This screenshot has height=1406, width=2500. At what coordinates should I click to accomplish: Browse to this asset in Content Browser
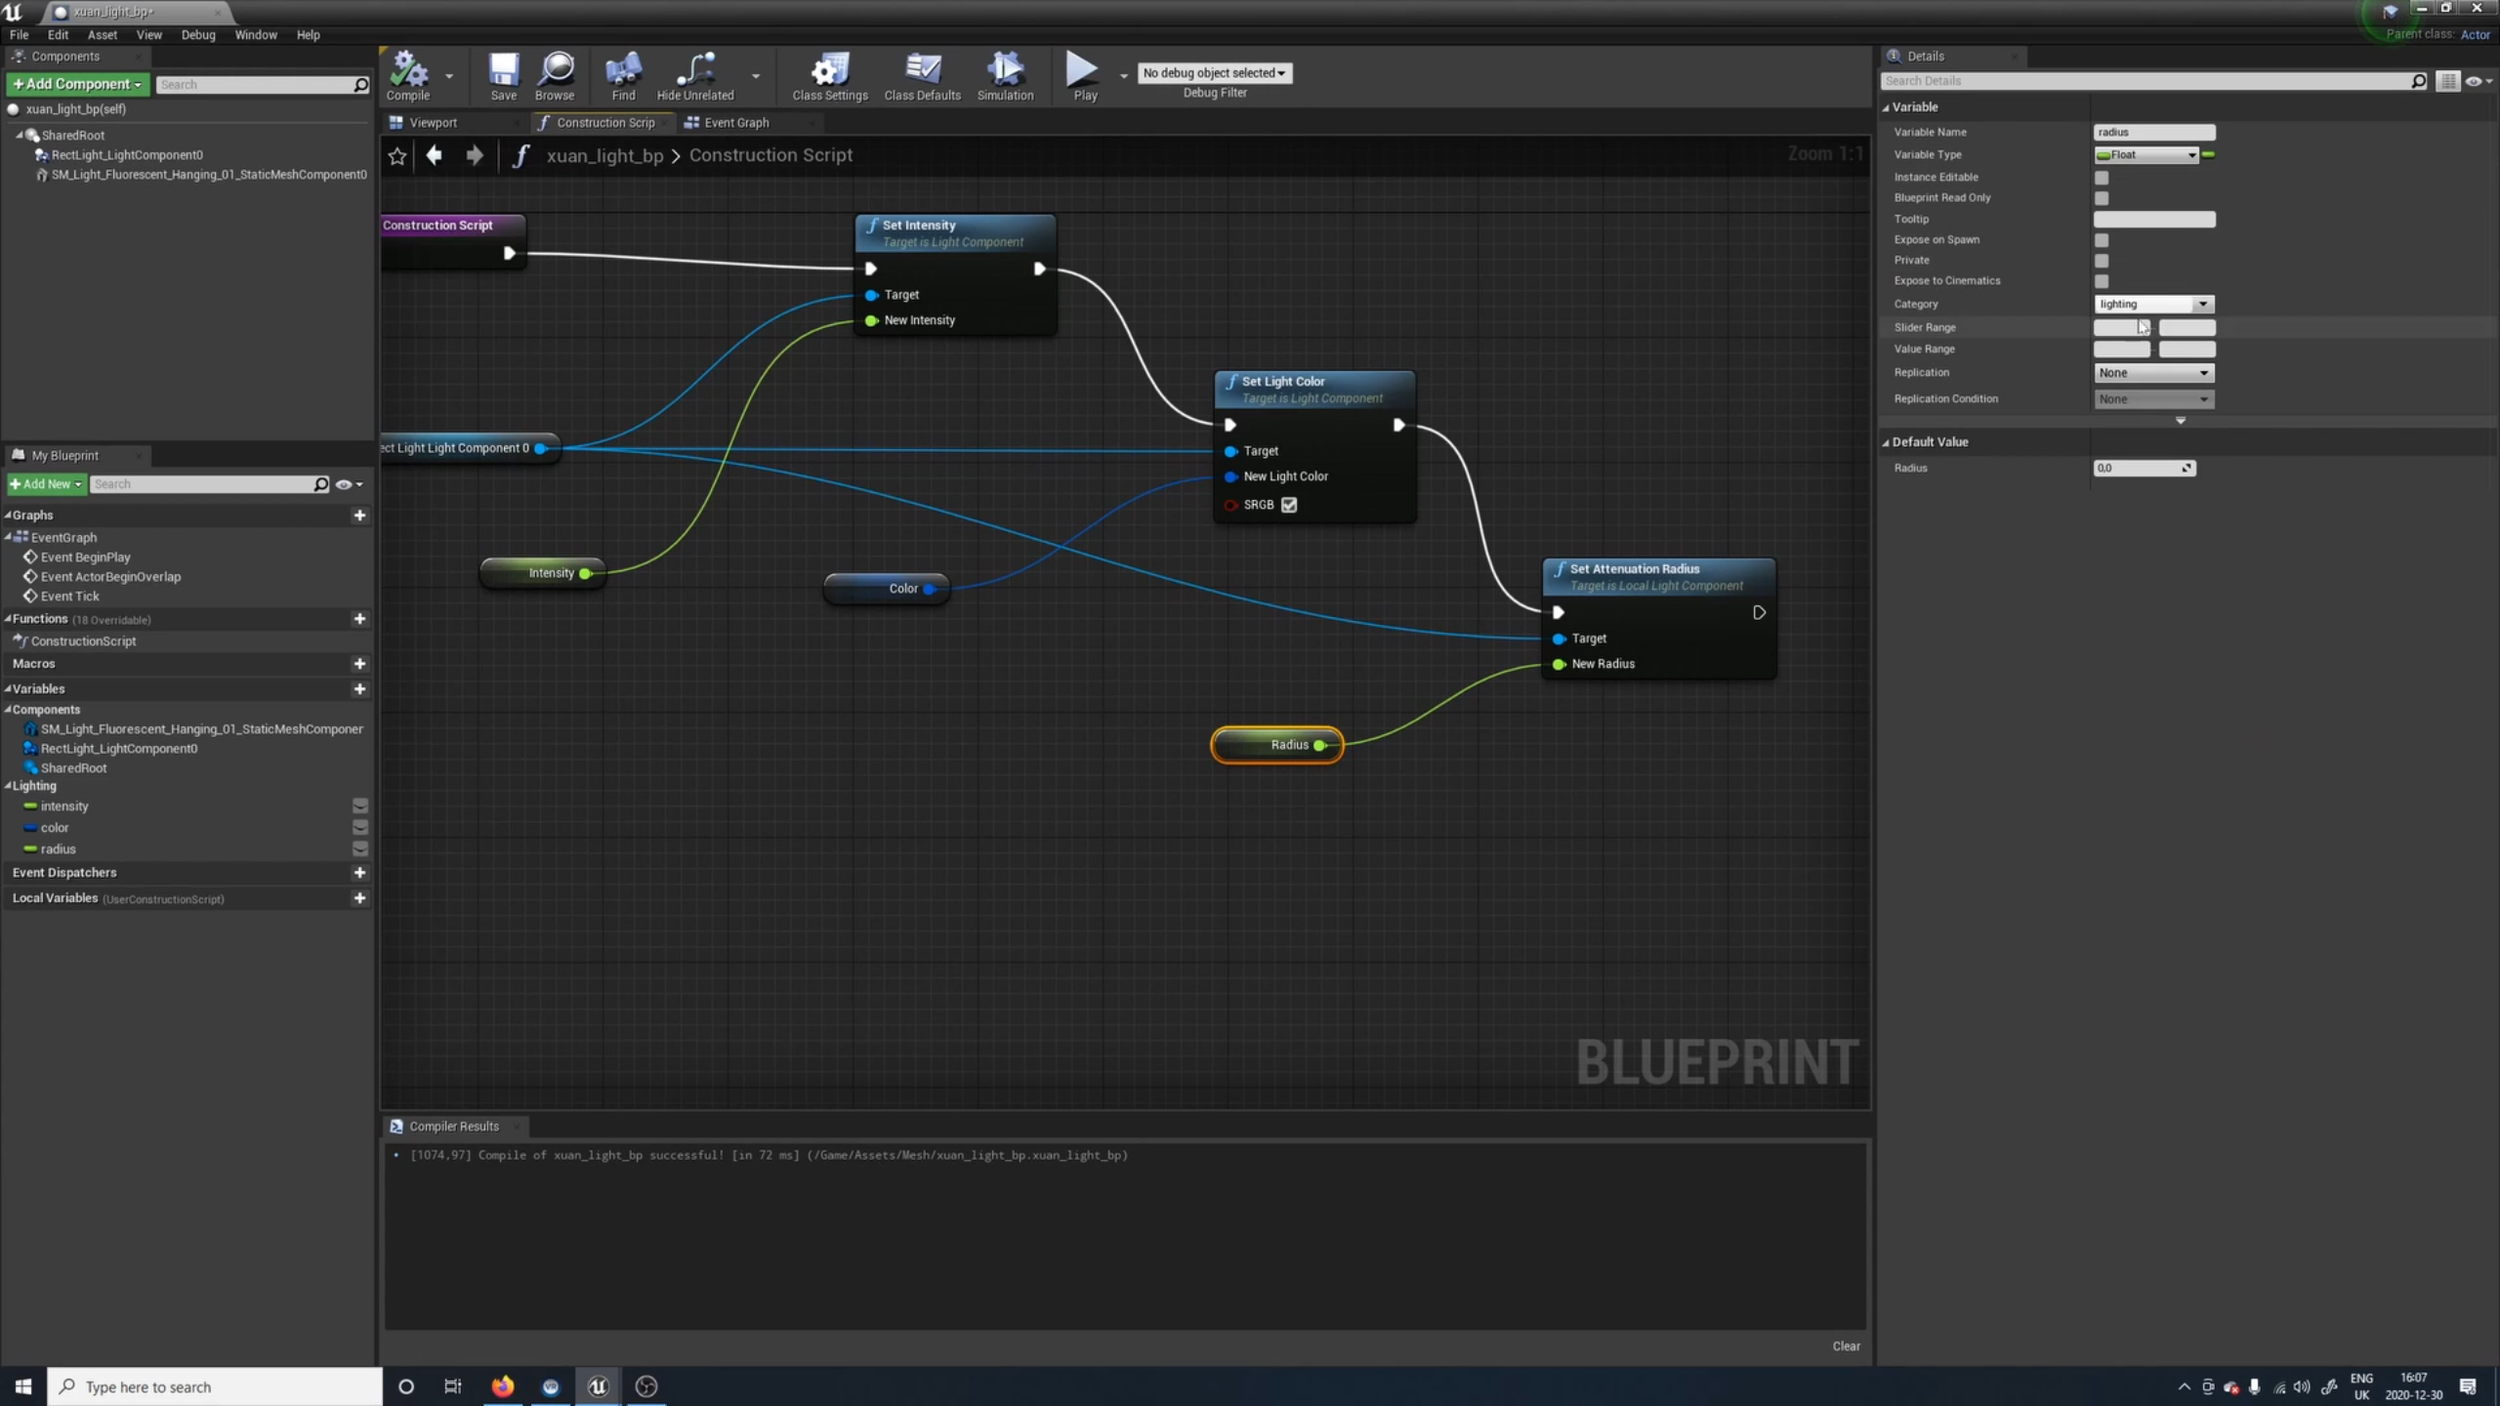[x=554, y=74]
